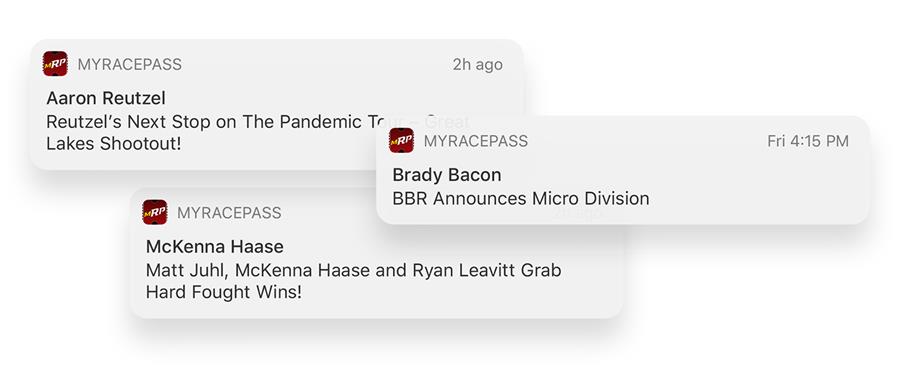Open the Aaron Reutzel notification title

click(x=106, y=98)
